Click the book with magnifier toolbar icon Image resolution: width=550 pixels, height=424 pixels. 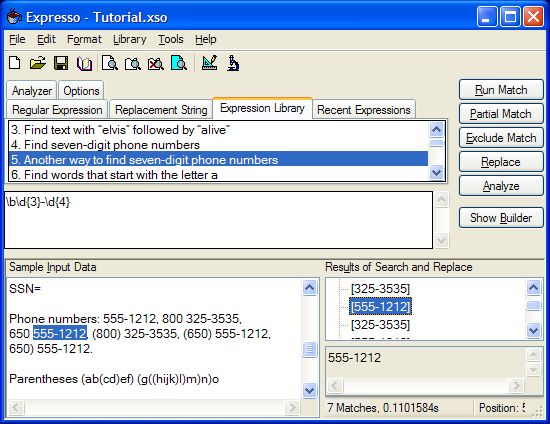pos(133,63)
